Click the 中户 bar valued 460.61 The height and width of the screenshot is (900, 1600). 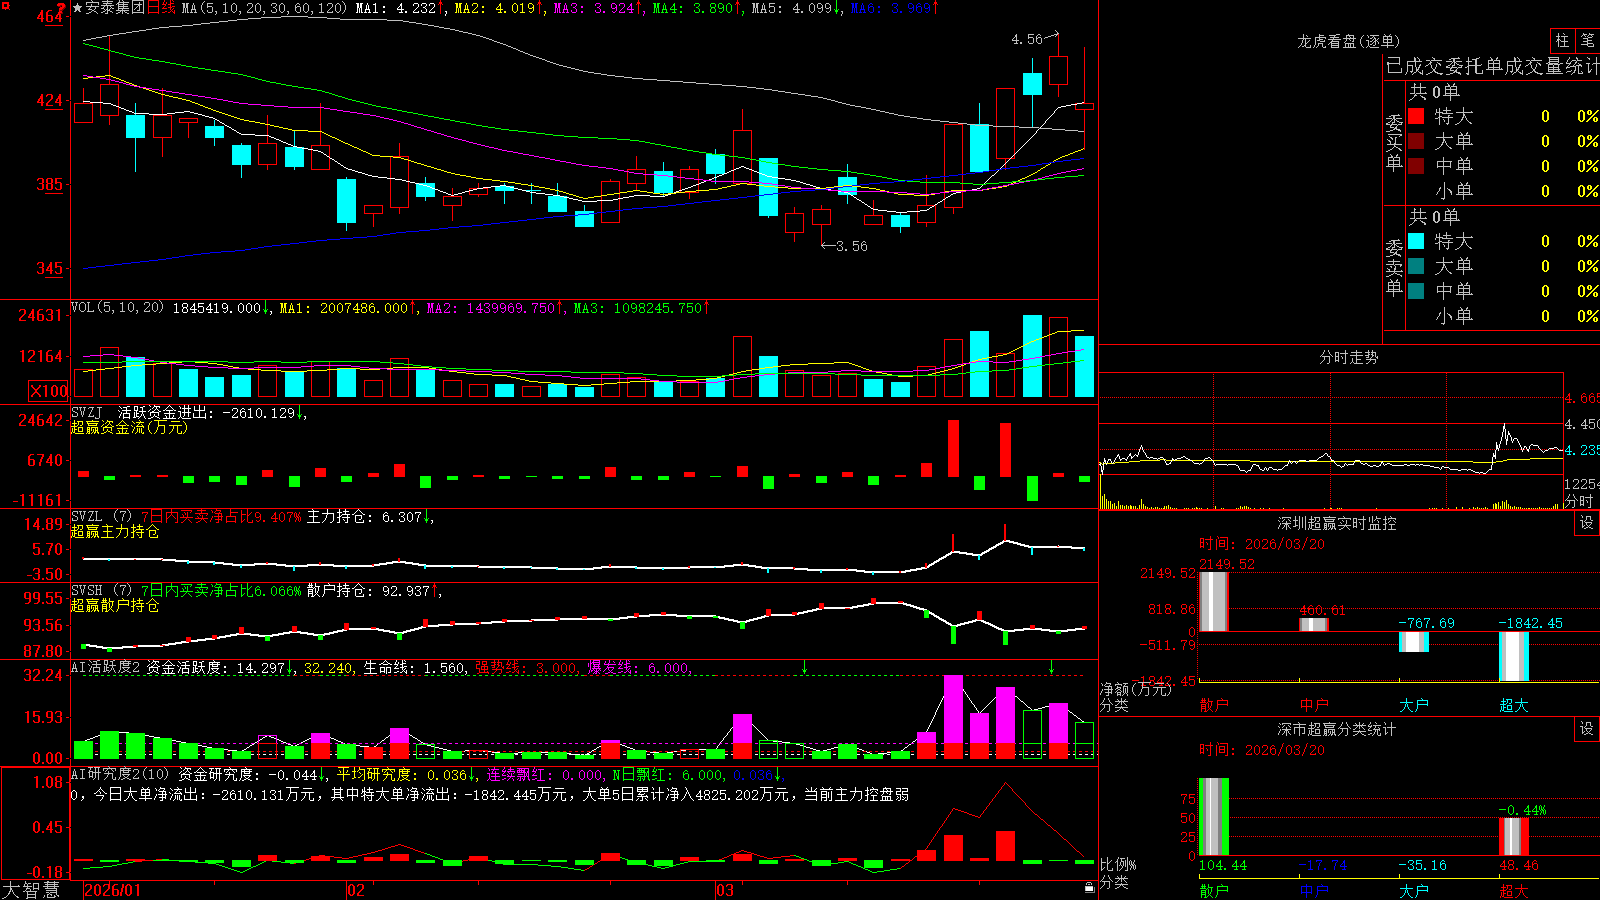pyautogui.click(x=1314, y=624)
